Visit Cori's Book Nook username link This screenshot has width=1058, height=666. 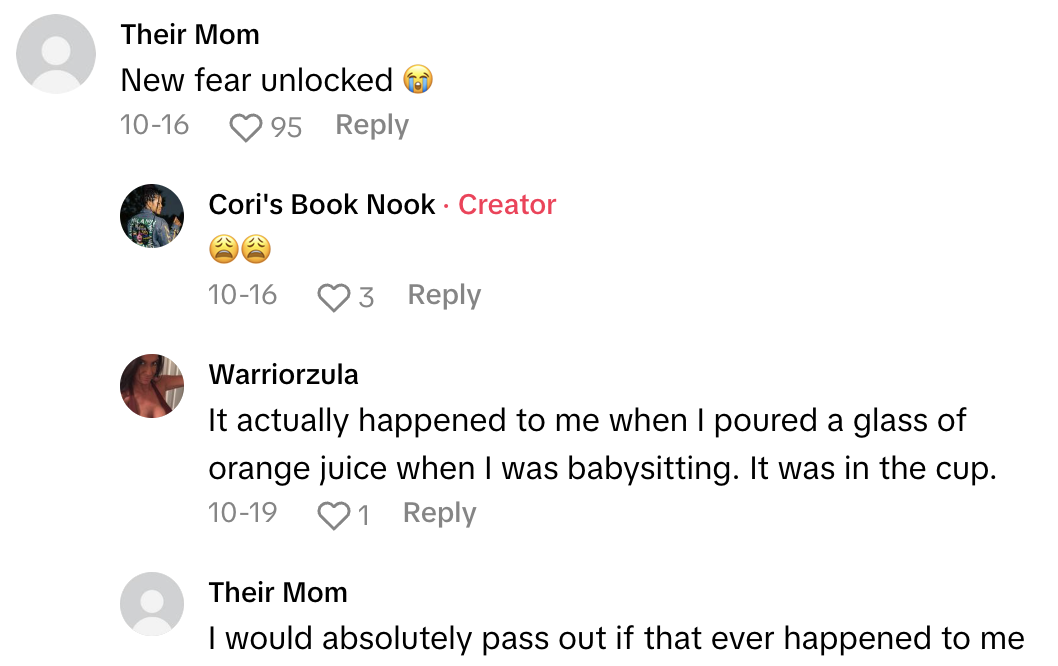(322, 205)
